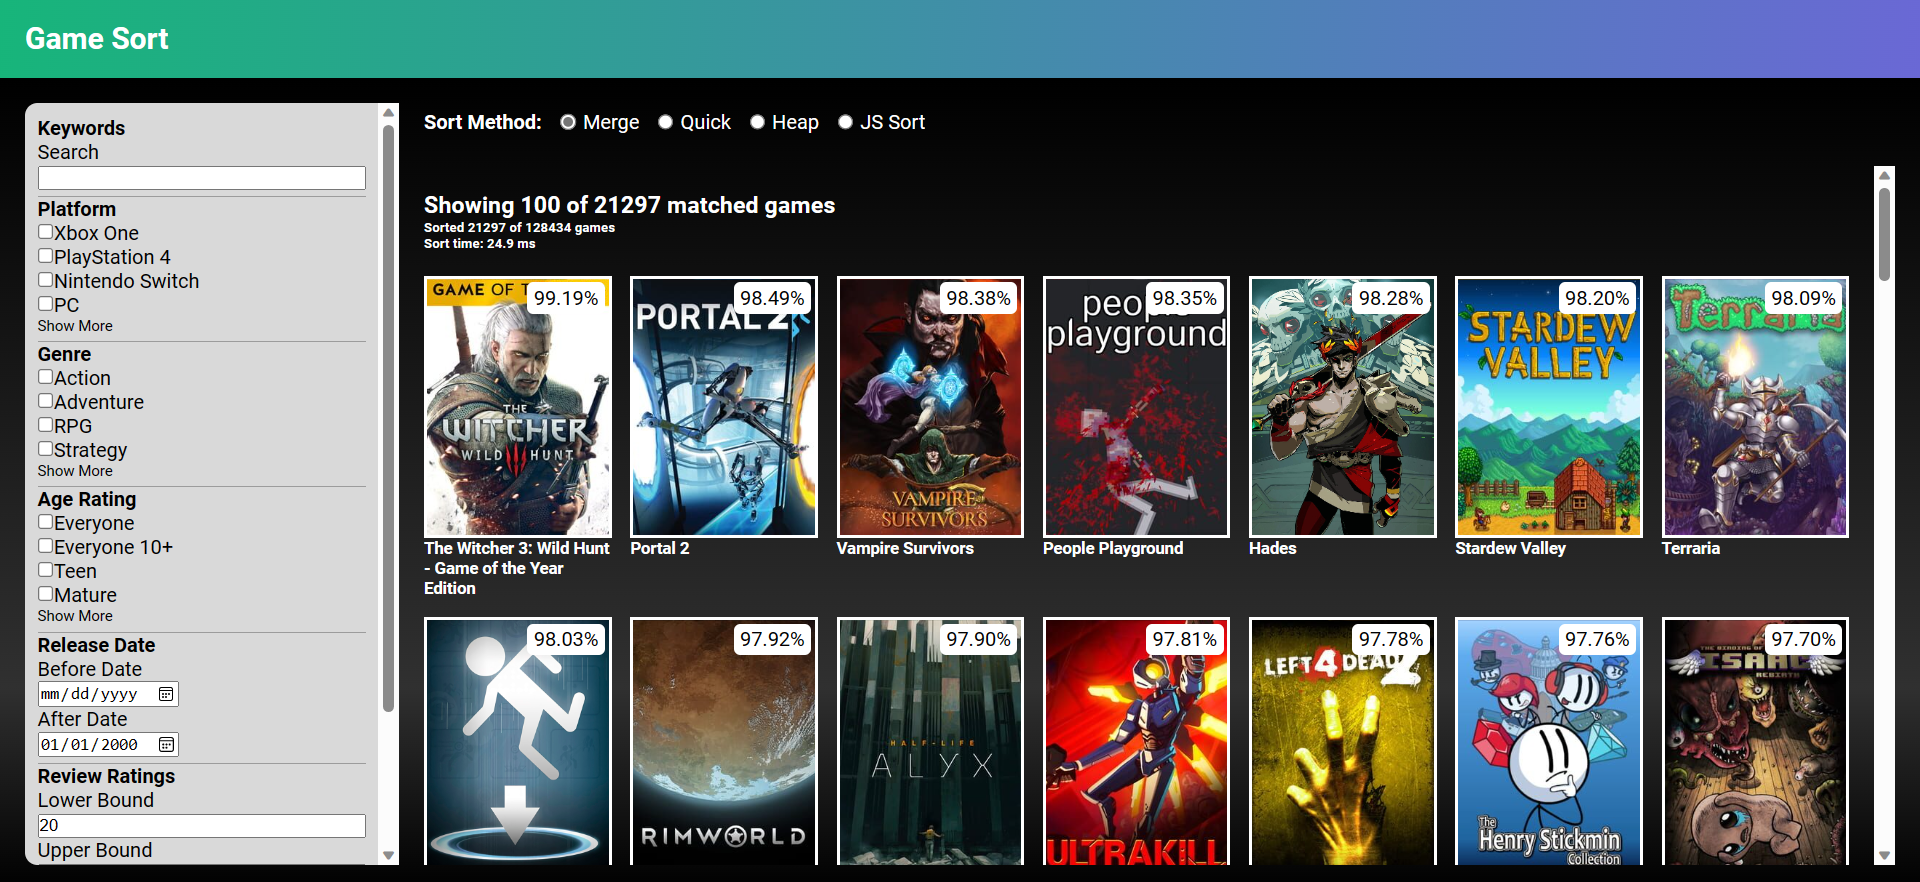Click the filter sidebar scrollbar thumb
This screenshot has width=1920, height=882.
(389, 418)
